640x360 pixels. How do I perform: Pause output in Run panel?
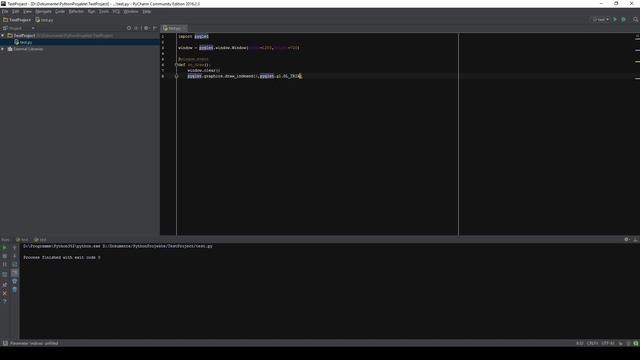[x=5, y=264]
